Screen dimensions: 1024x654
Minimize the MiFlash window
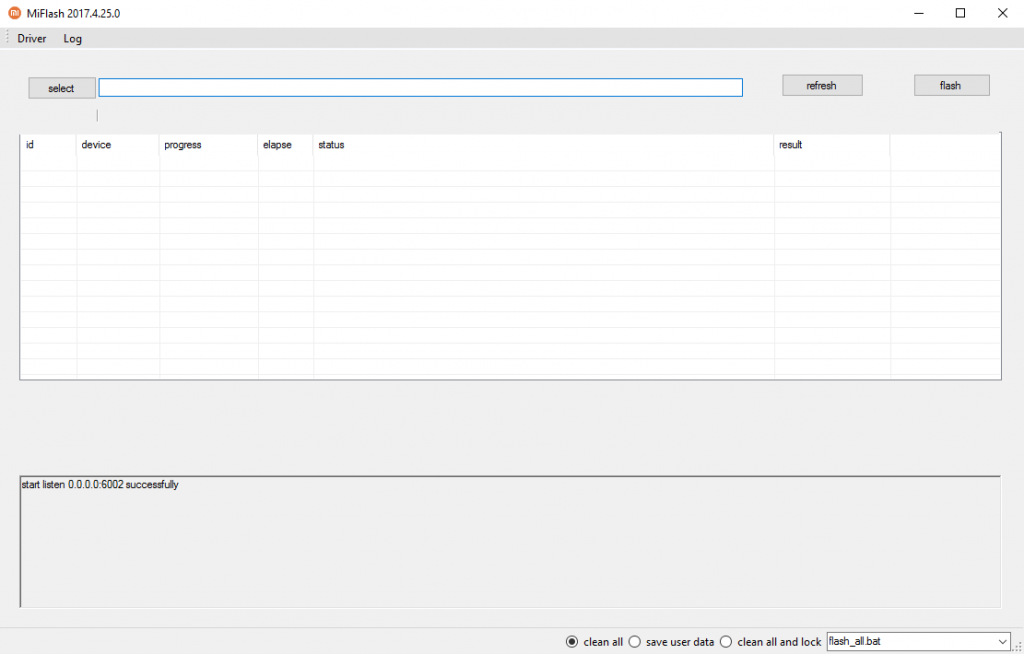(919, 13)
